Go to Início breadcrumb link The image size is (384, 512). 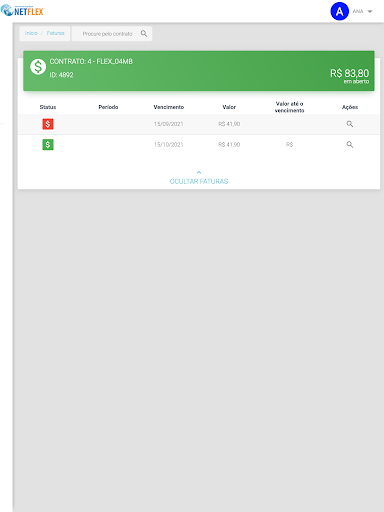tap(31, 33)
